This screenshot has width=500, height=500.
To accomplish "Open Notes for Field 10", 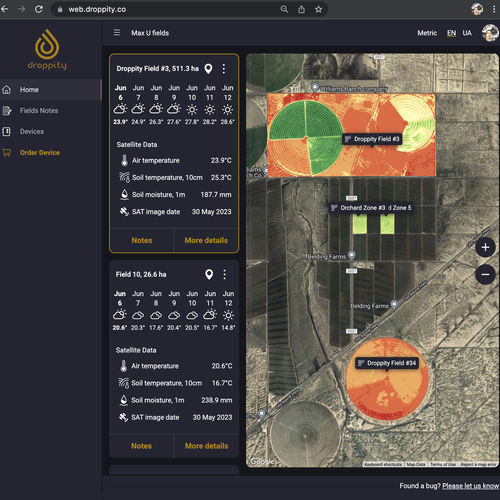I will coord(141,446).
